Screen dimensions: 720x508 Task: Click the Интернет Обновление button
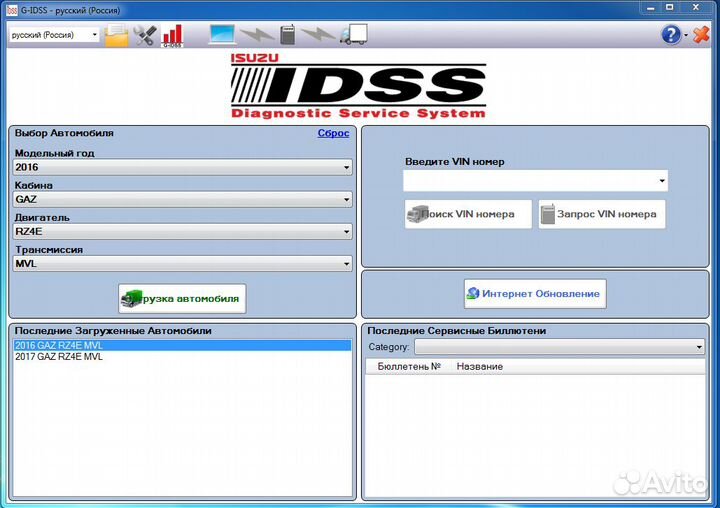coord(535,294)
